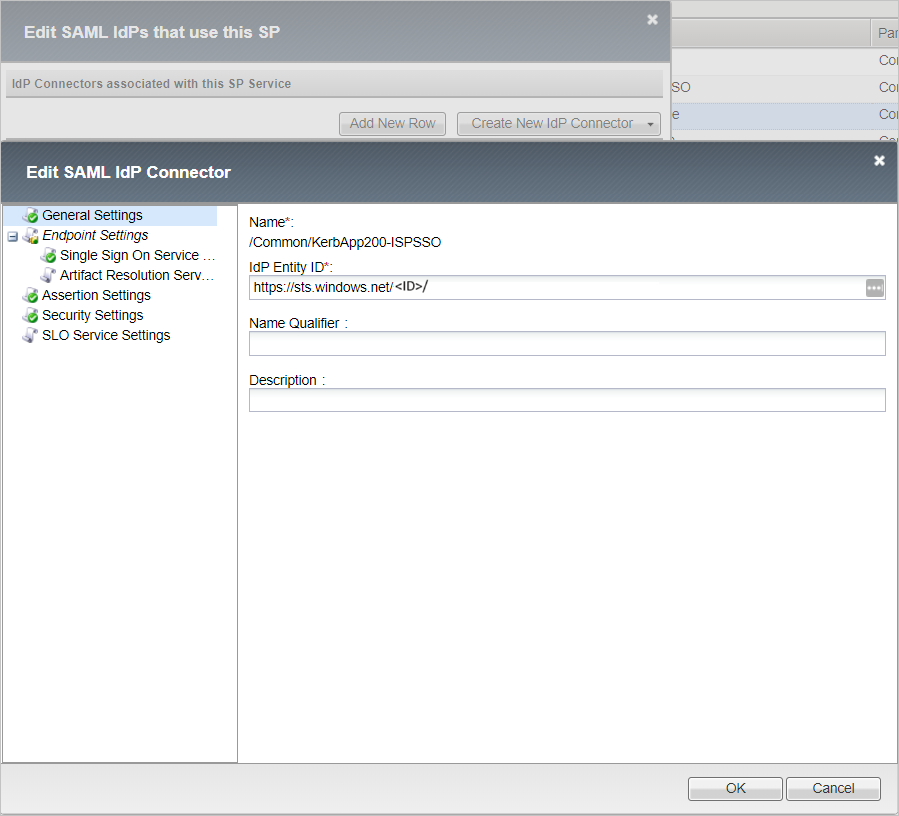Click the /Common/KerbApp200-ISPSSO name text
The image size is (899, 816).
[x=345, y=243]
